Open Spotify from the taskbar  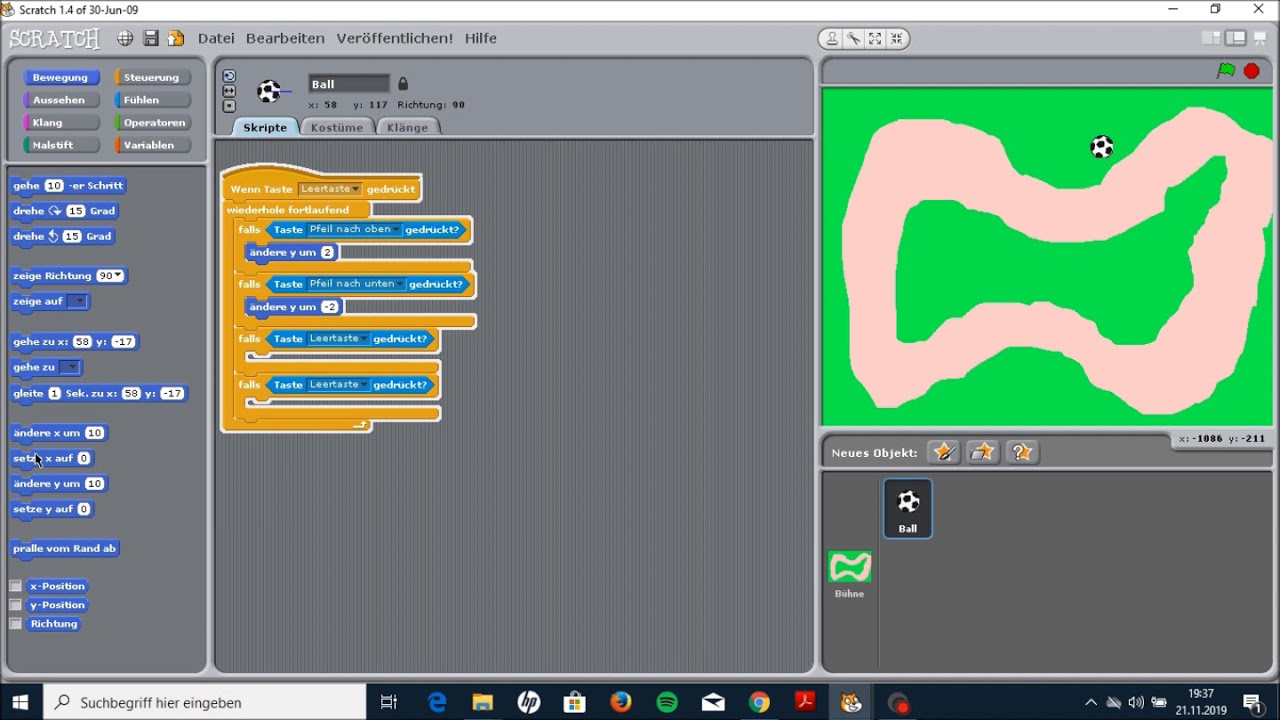667,702
